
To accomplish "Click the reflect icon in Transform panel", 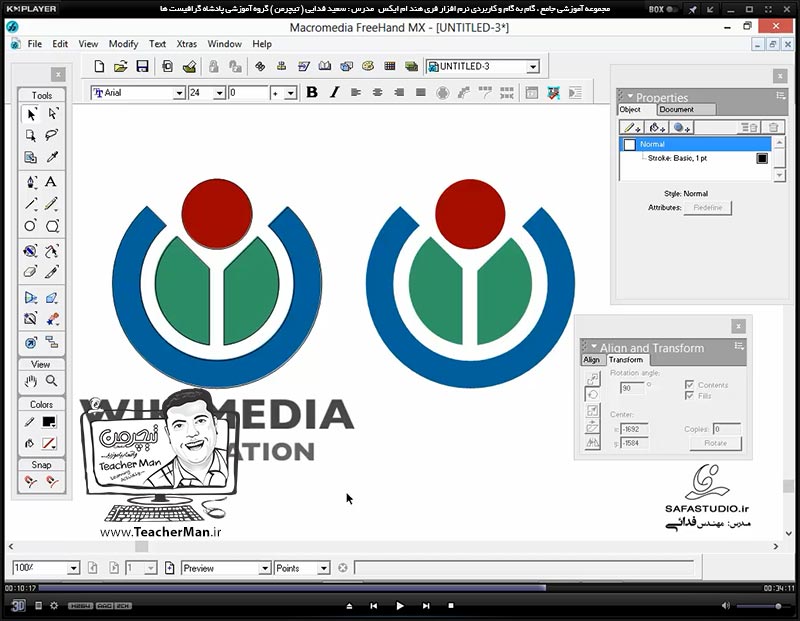I will [x=592, y=442].
